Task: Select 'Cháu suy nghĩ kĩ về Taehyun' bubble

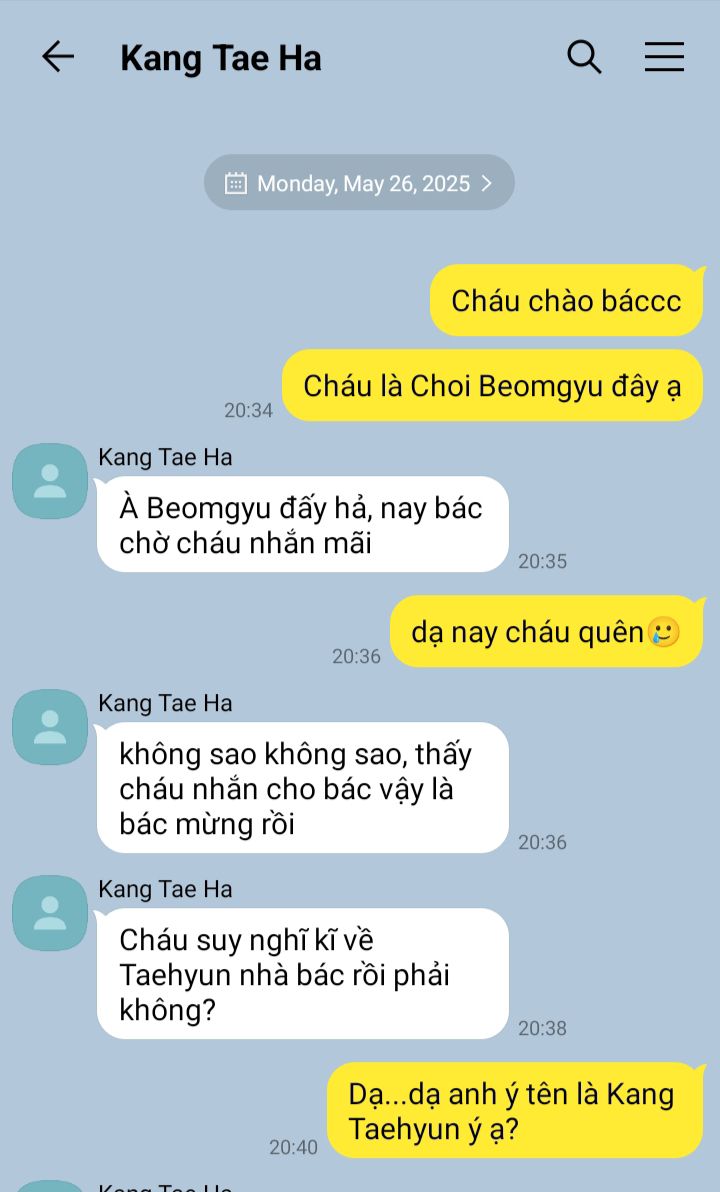Action: coord(303,974)
